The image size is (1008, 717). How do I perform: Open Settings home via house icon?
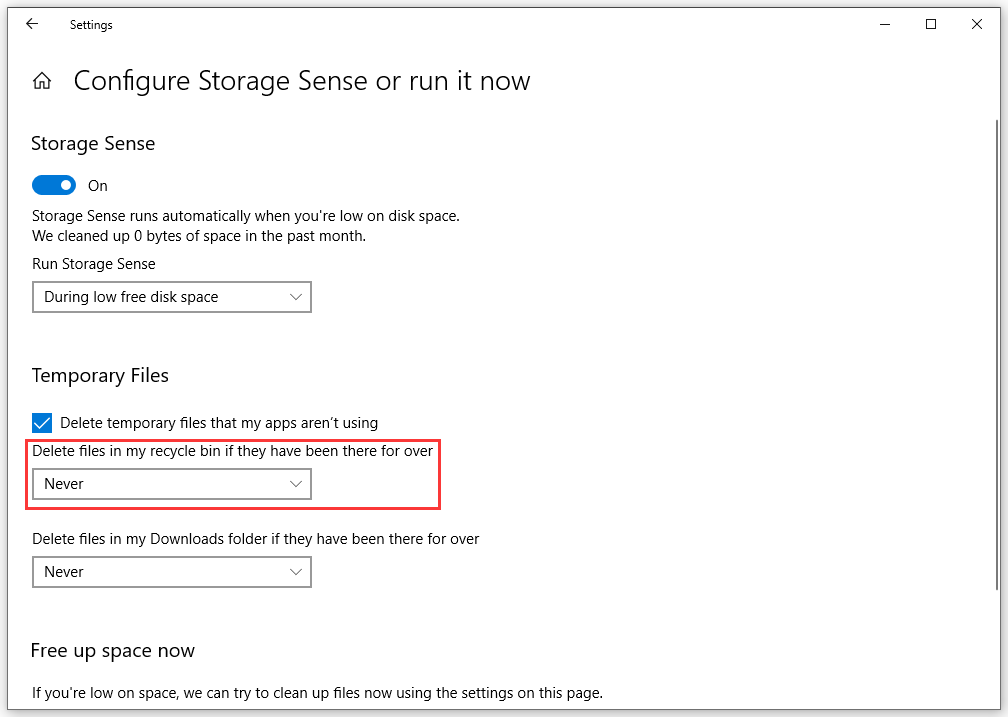point(42,81)
